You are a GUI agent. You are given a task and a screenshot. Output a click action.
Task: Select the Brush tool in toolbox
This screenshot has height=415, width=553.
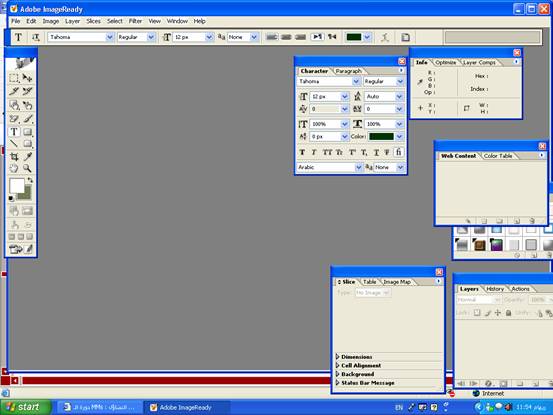tap(28, 119)
